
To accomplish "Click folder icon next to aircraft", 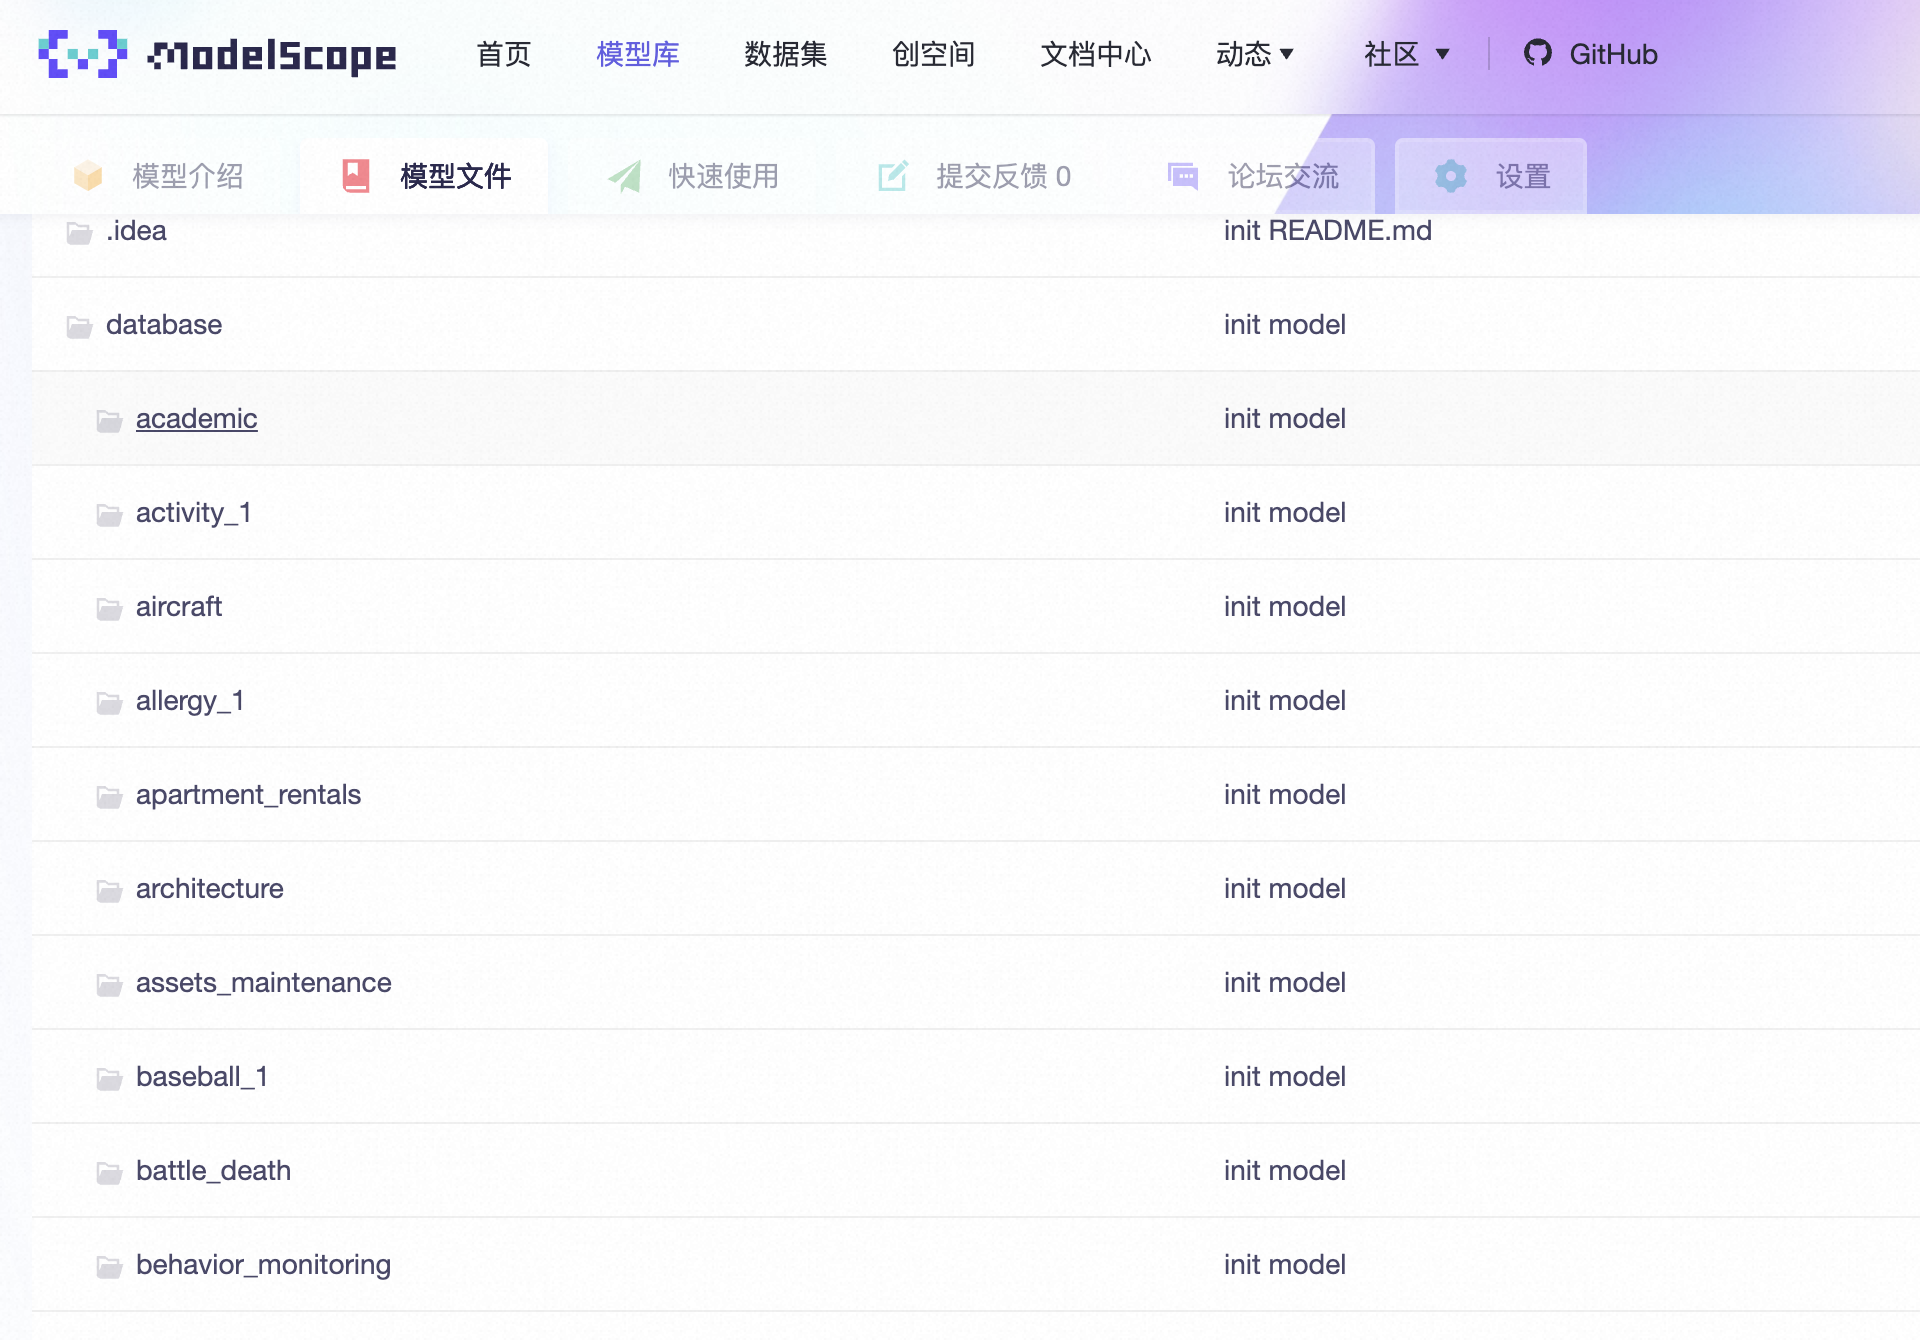I will (110, 609).
